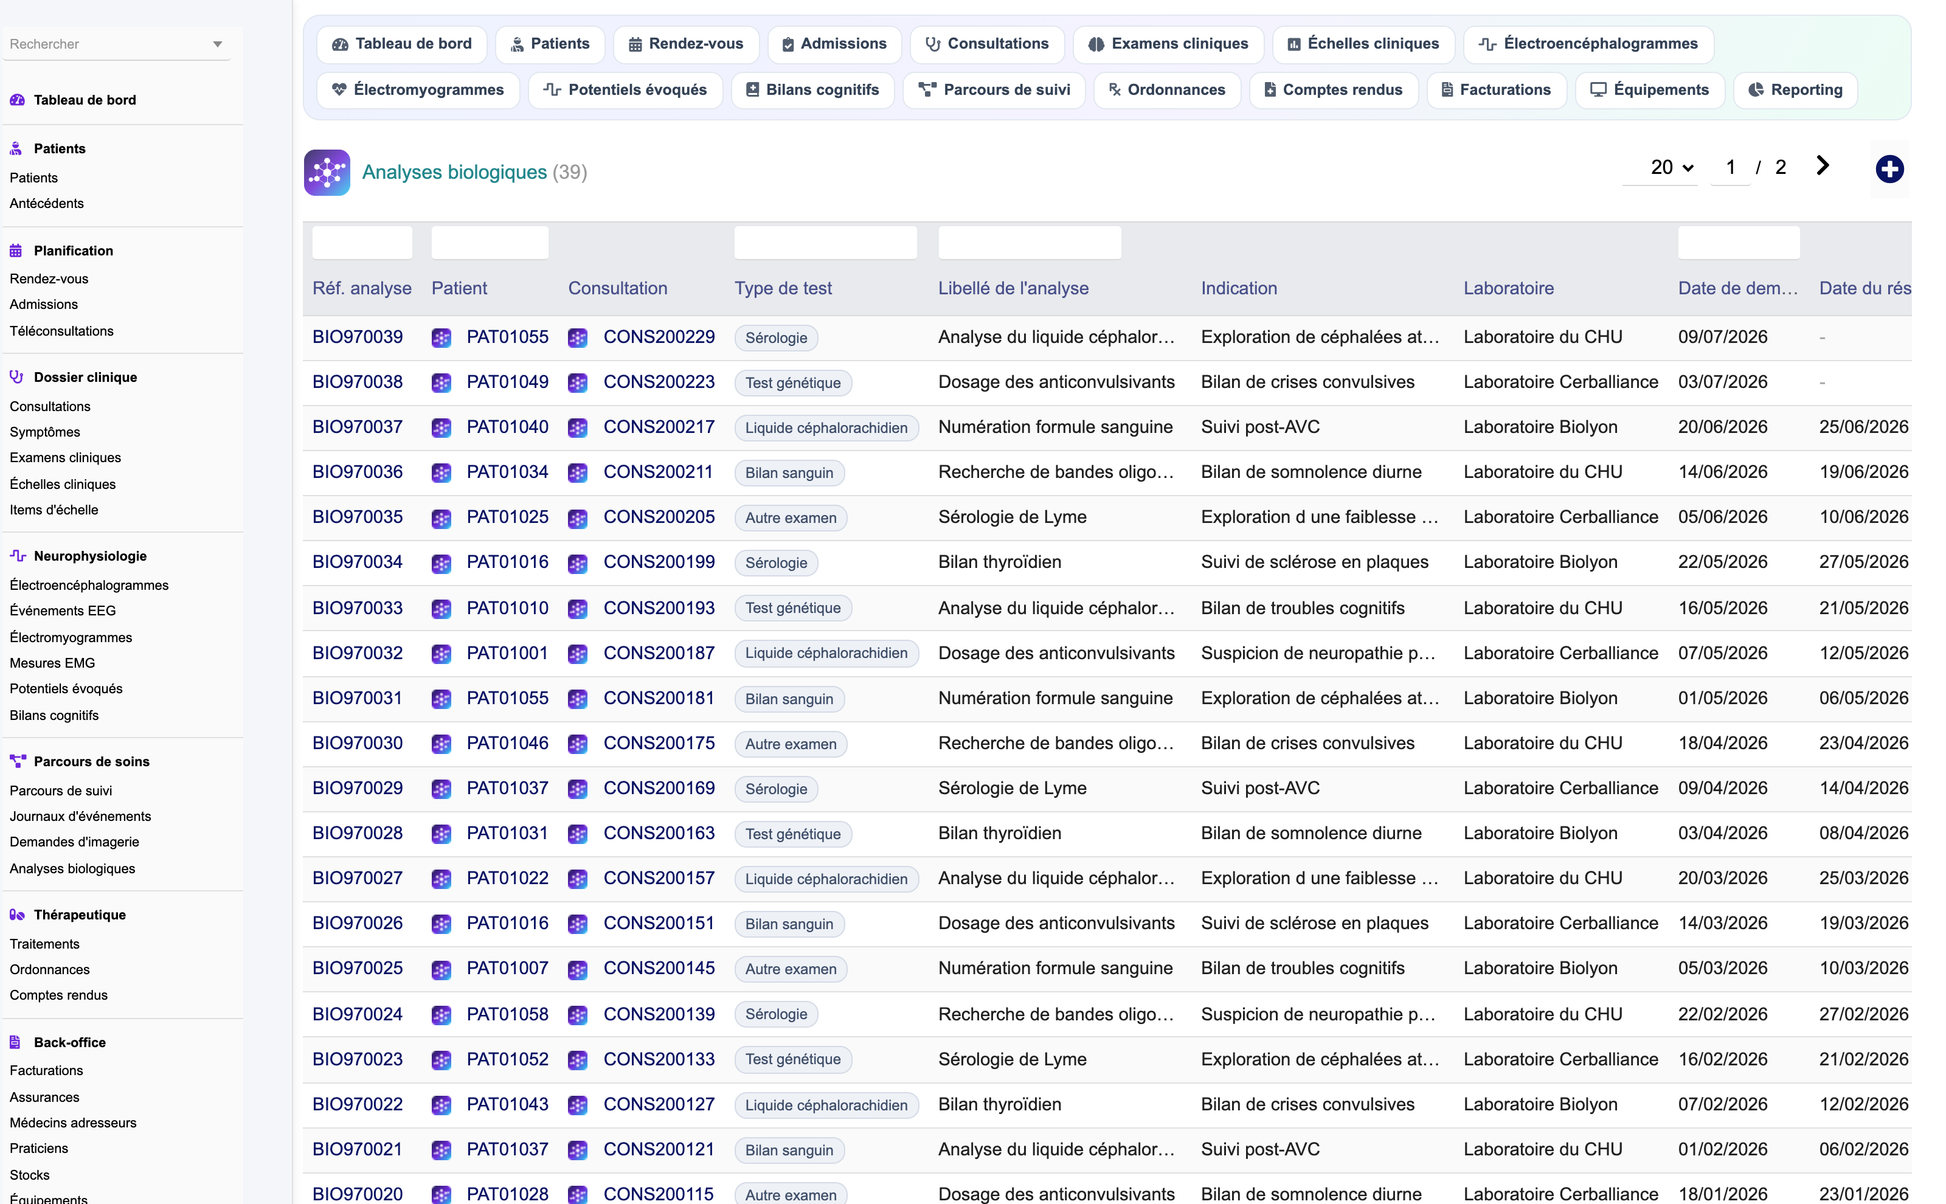Click patient icon next to PAT01034

(x=442, y=473)
